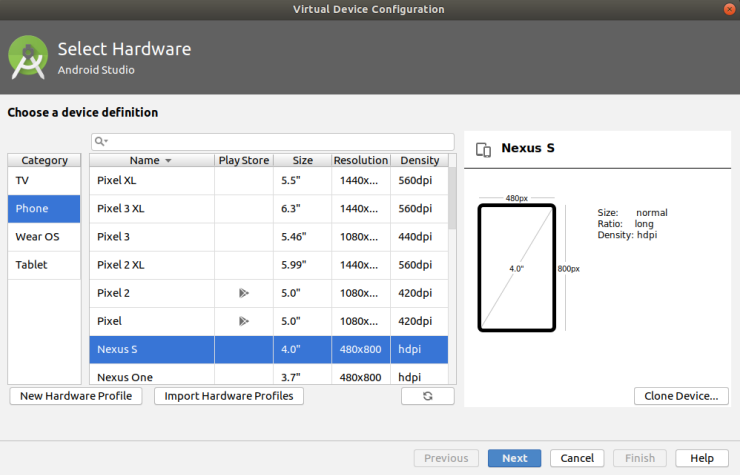Sort by the Name column header
The width and height of the screenshot is (740, 475).
click(x=151, y=161)
